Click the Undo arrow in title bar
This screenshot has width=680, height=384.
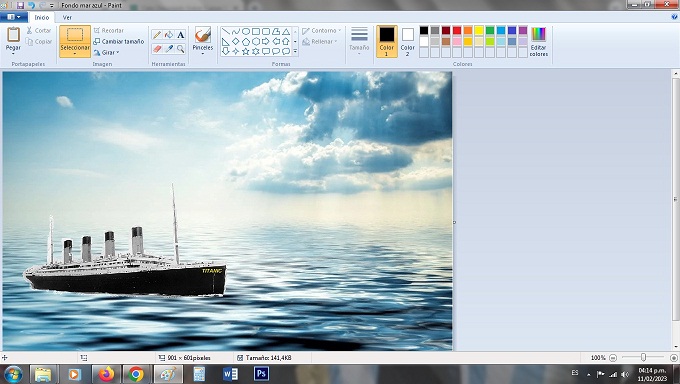(x=31, y=5)
